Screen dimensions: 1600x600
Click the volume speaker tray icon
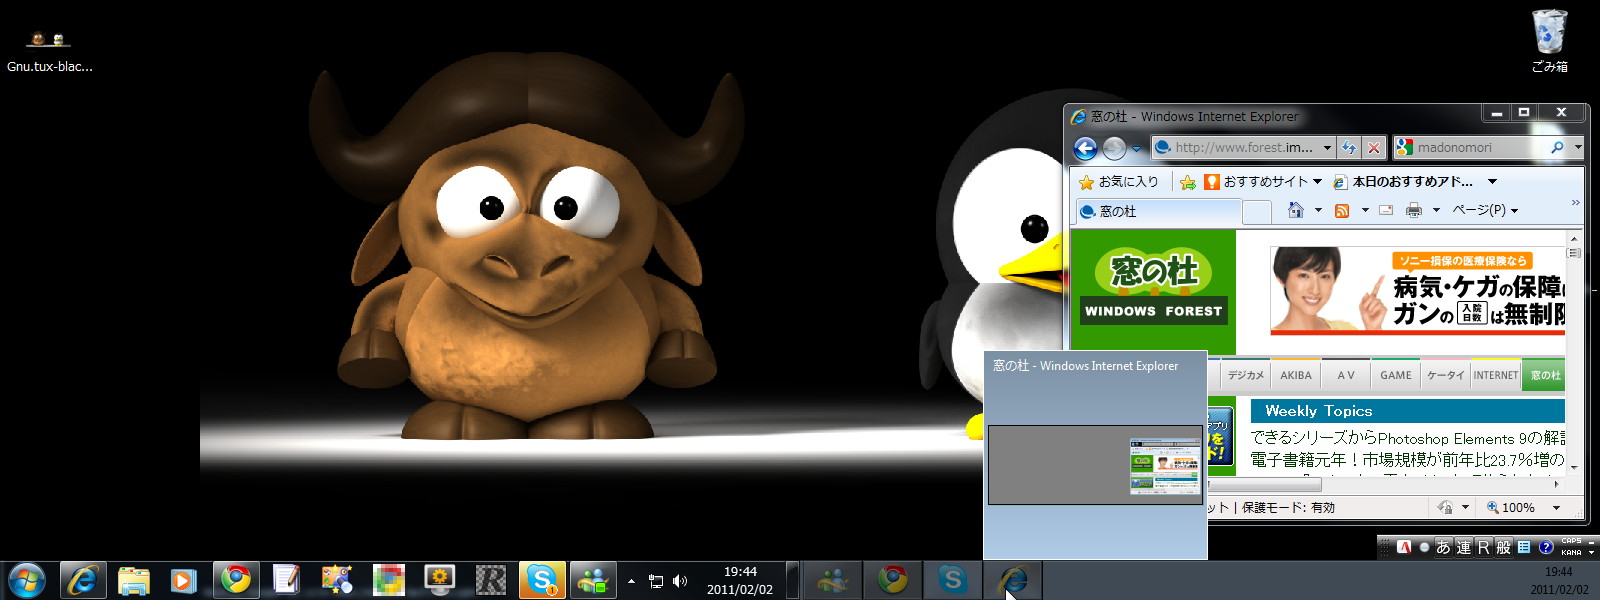[x=680, y=581]
